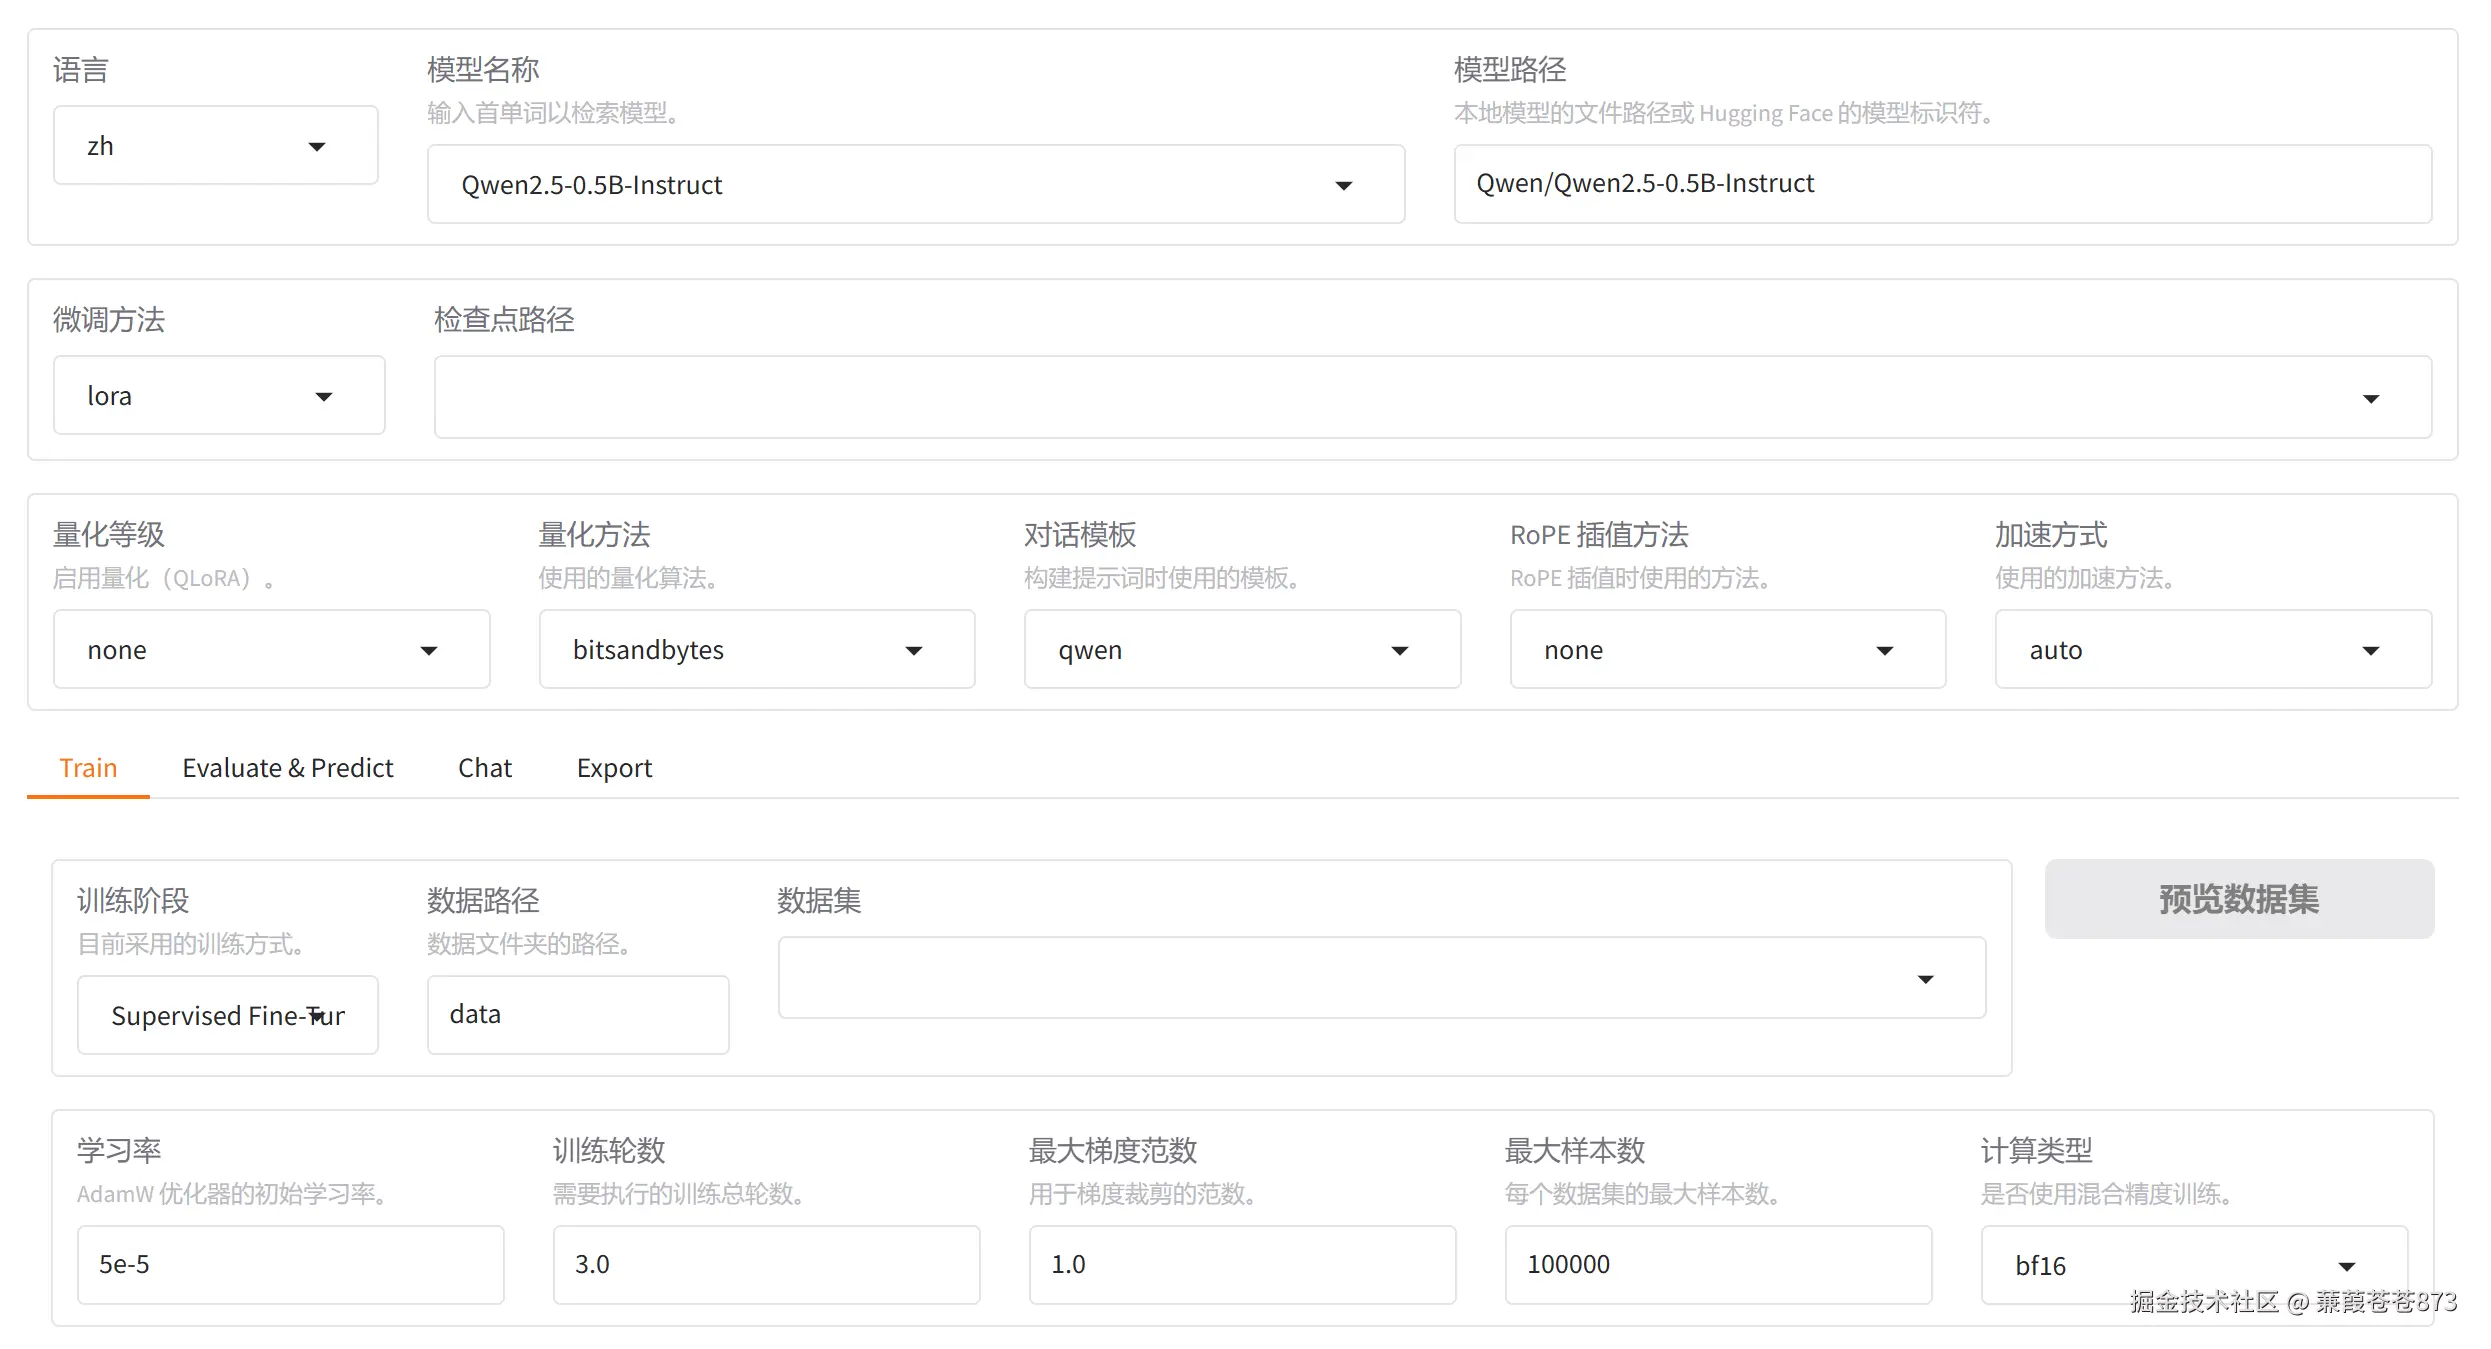The height and width of the screenshot is (1349, 2491).
Task: Open the 计算类型 bf16 dropdown
Action: pyautogui.click(x=2192, y=1266)
